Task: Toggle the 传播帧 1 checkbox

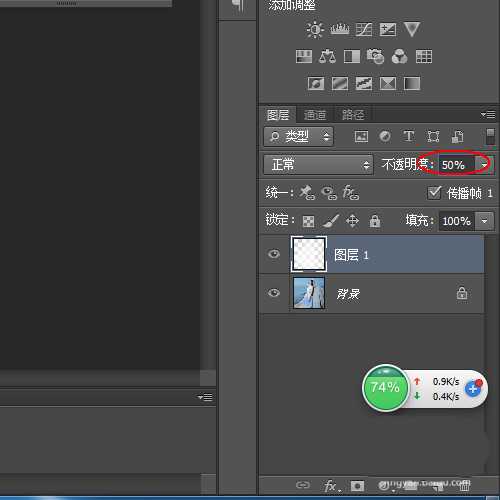Action: 434,193
